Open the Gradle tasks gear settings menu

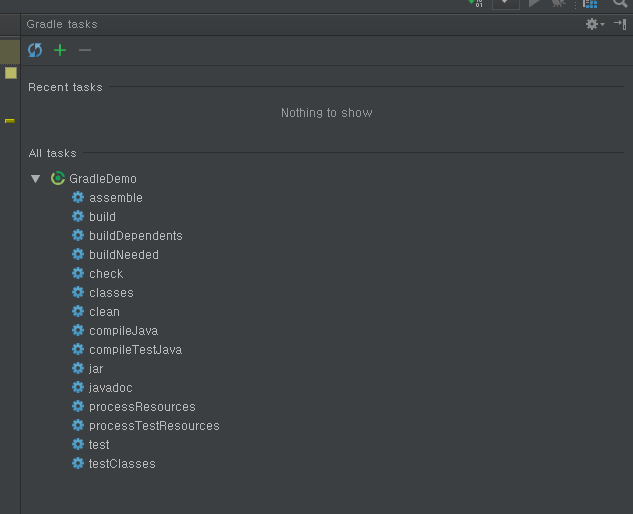pyautogui.click(x=595, y=24)
